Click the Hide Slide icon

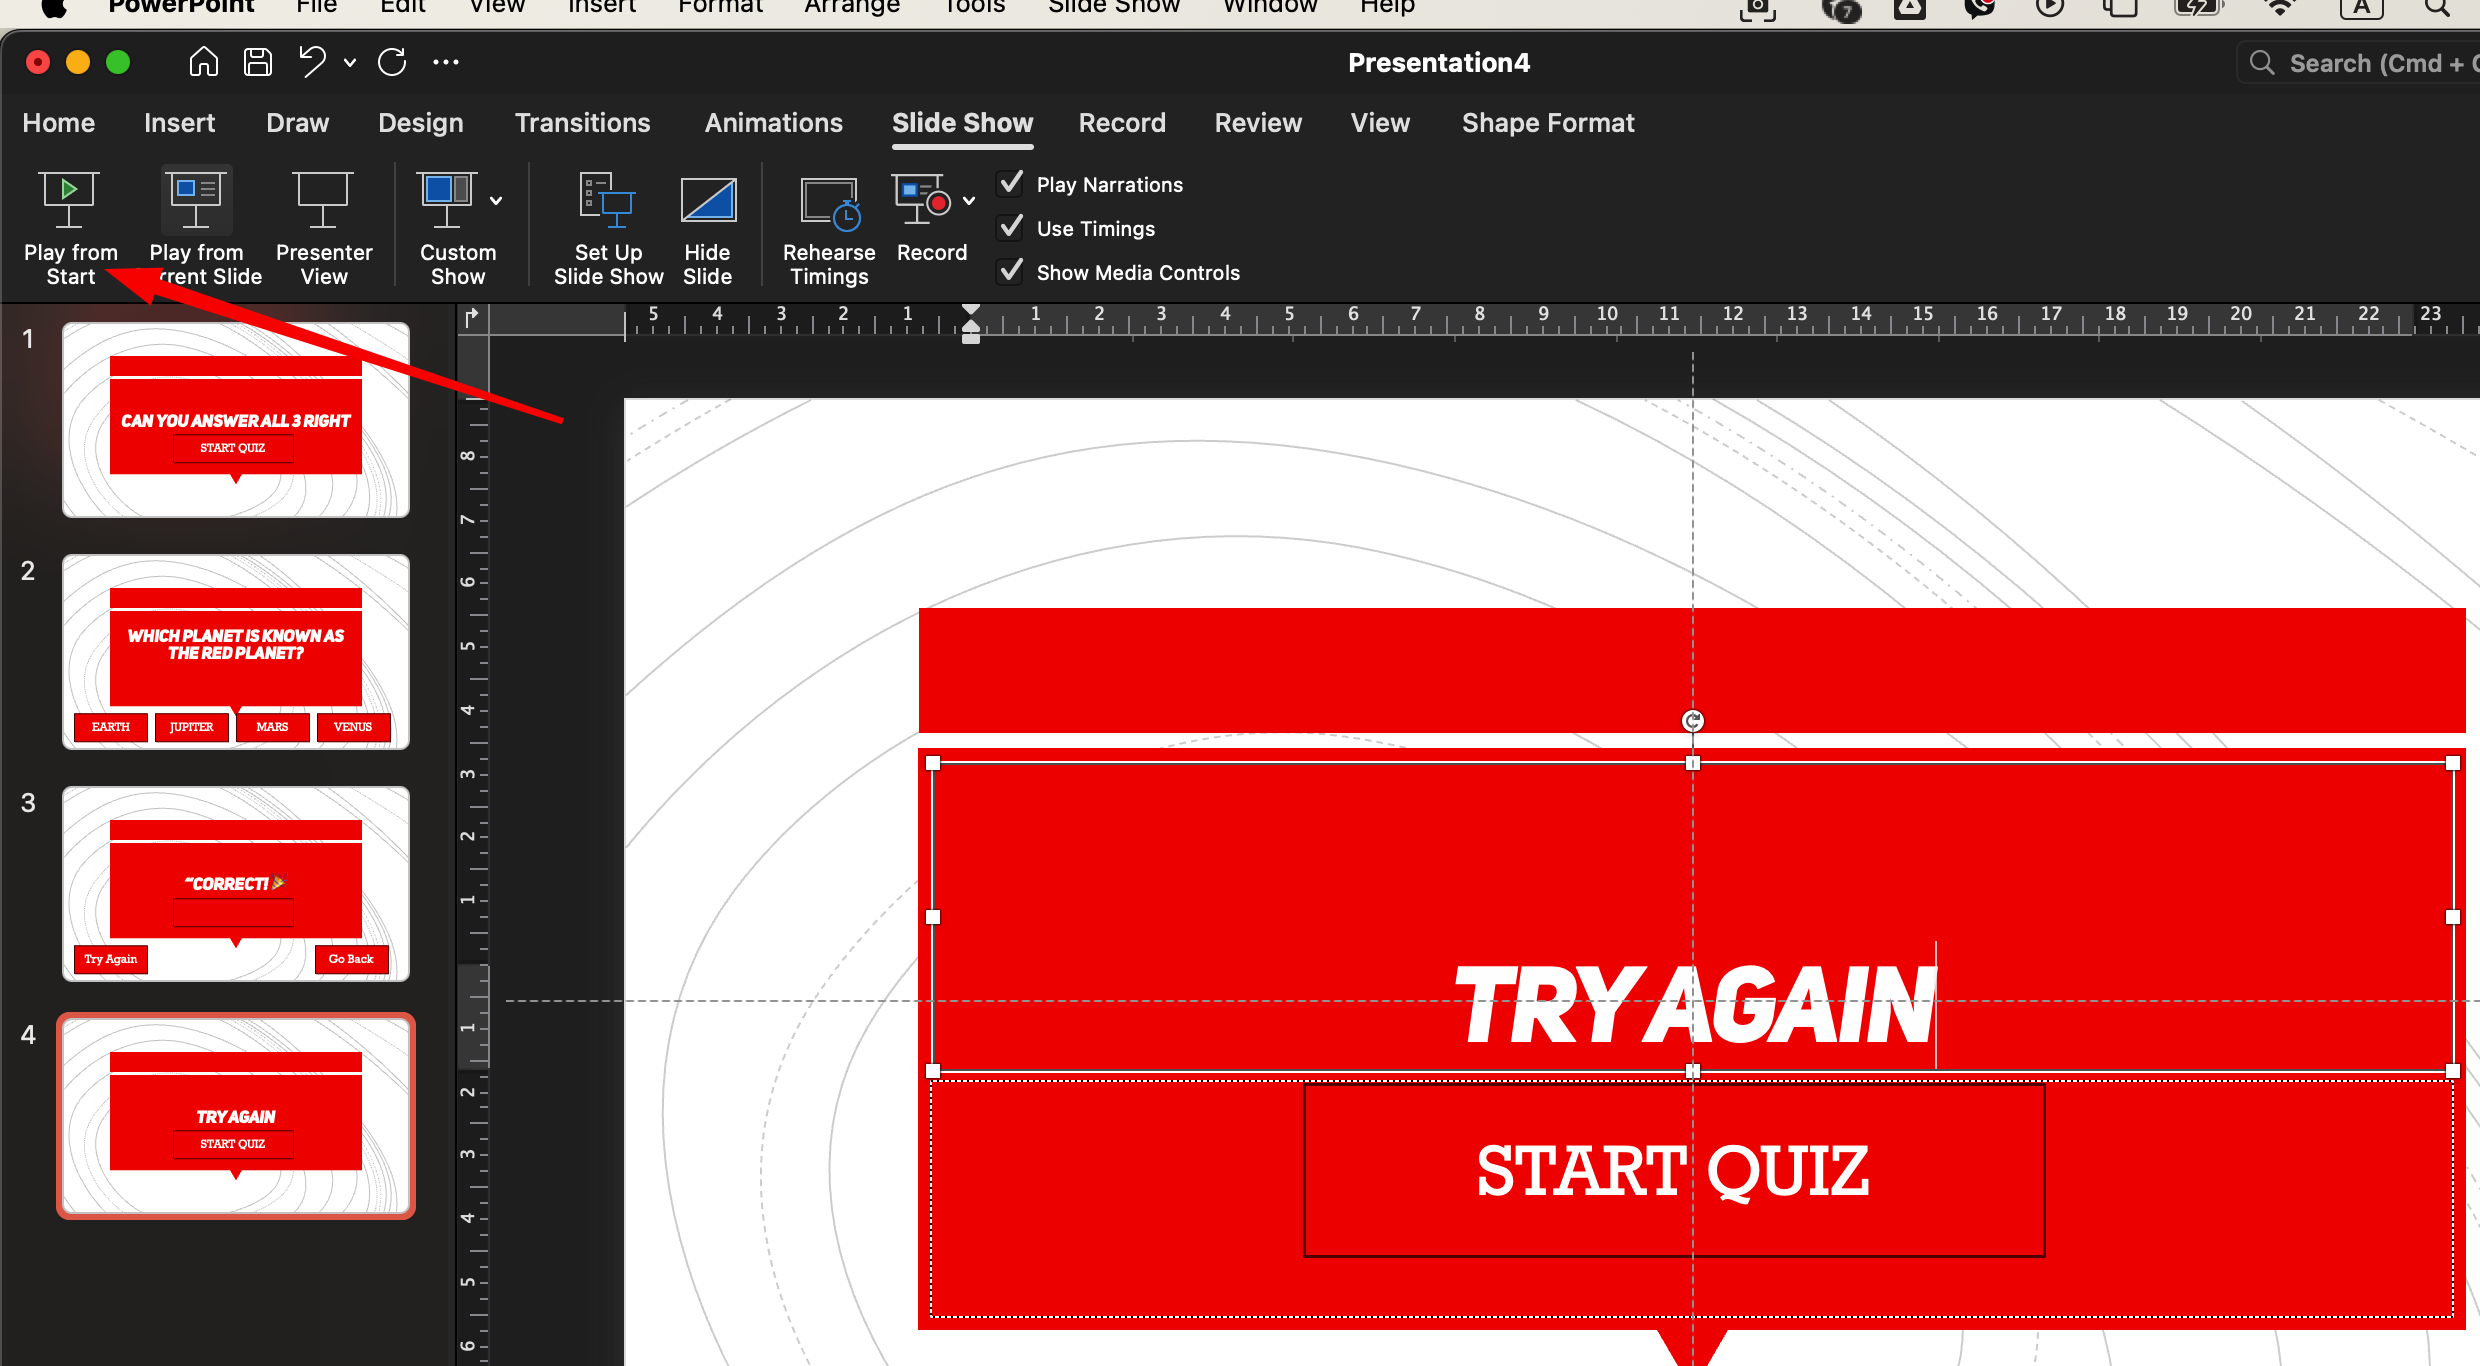pos(708,200)
